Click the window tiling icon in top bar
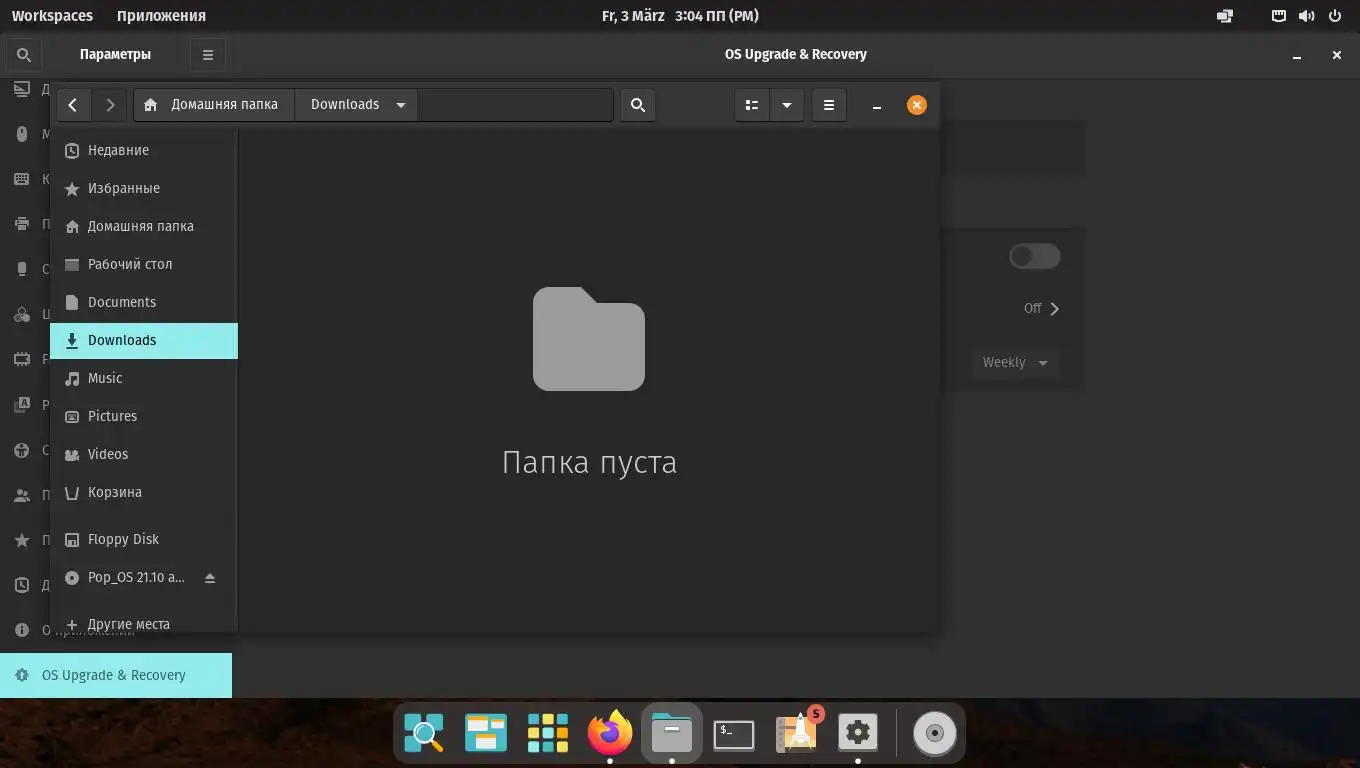The height and width of the screenshot is (768, 1360). coord(1225,16)
